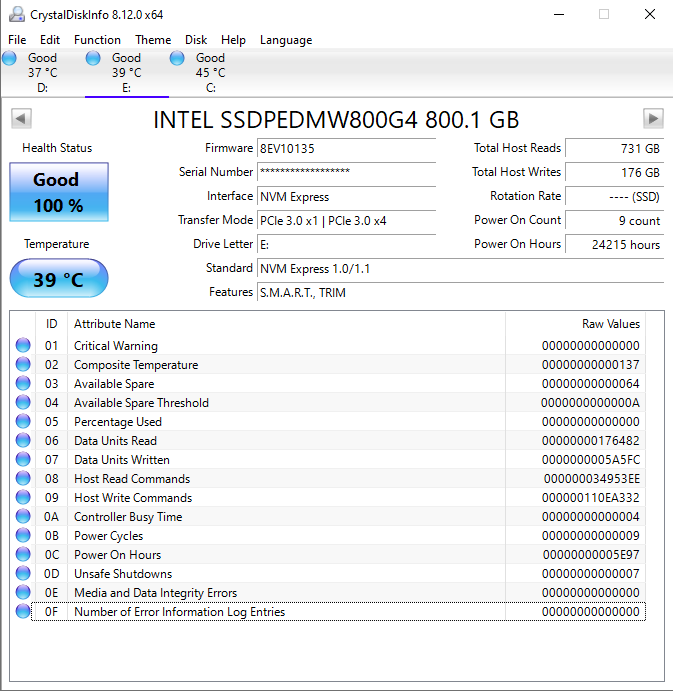Image resolution: width=673 pixels, height=691 pixels.
Task: Click status orb beside Unsafe Shutdowns
Action: tap(23, 574)
